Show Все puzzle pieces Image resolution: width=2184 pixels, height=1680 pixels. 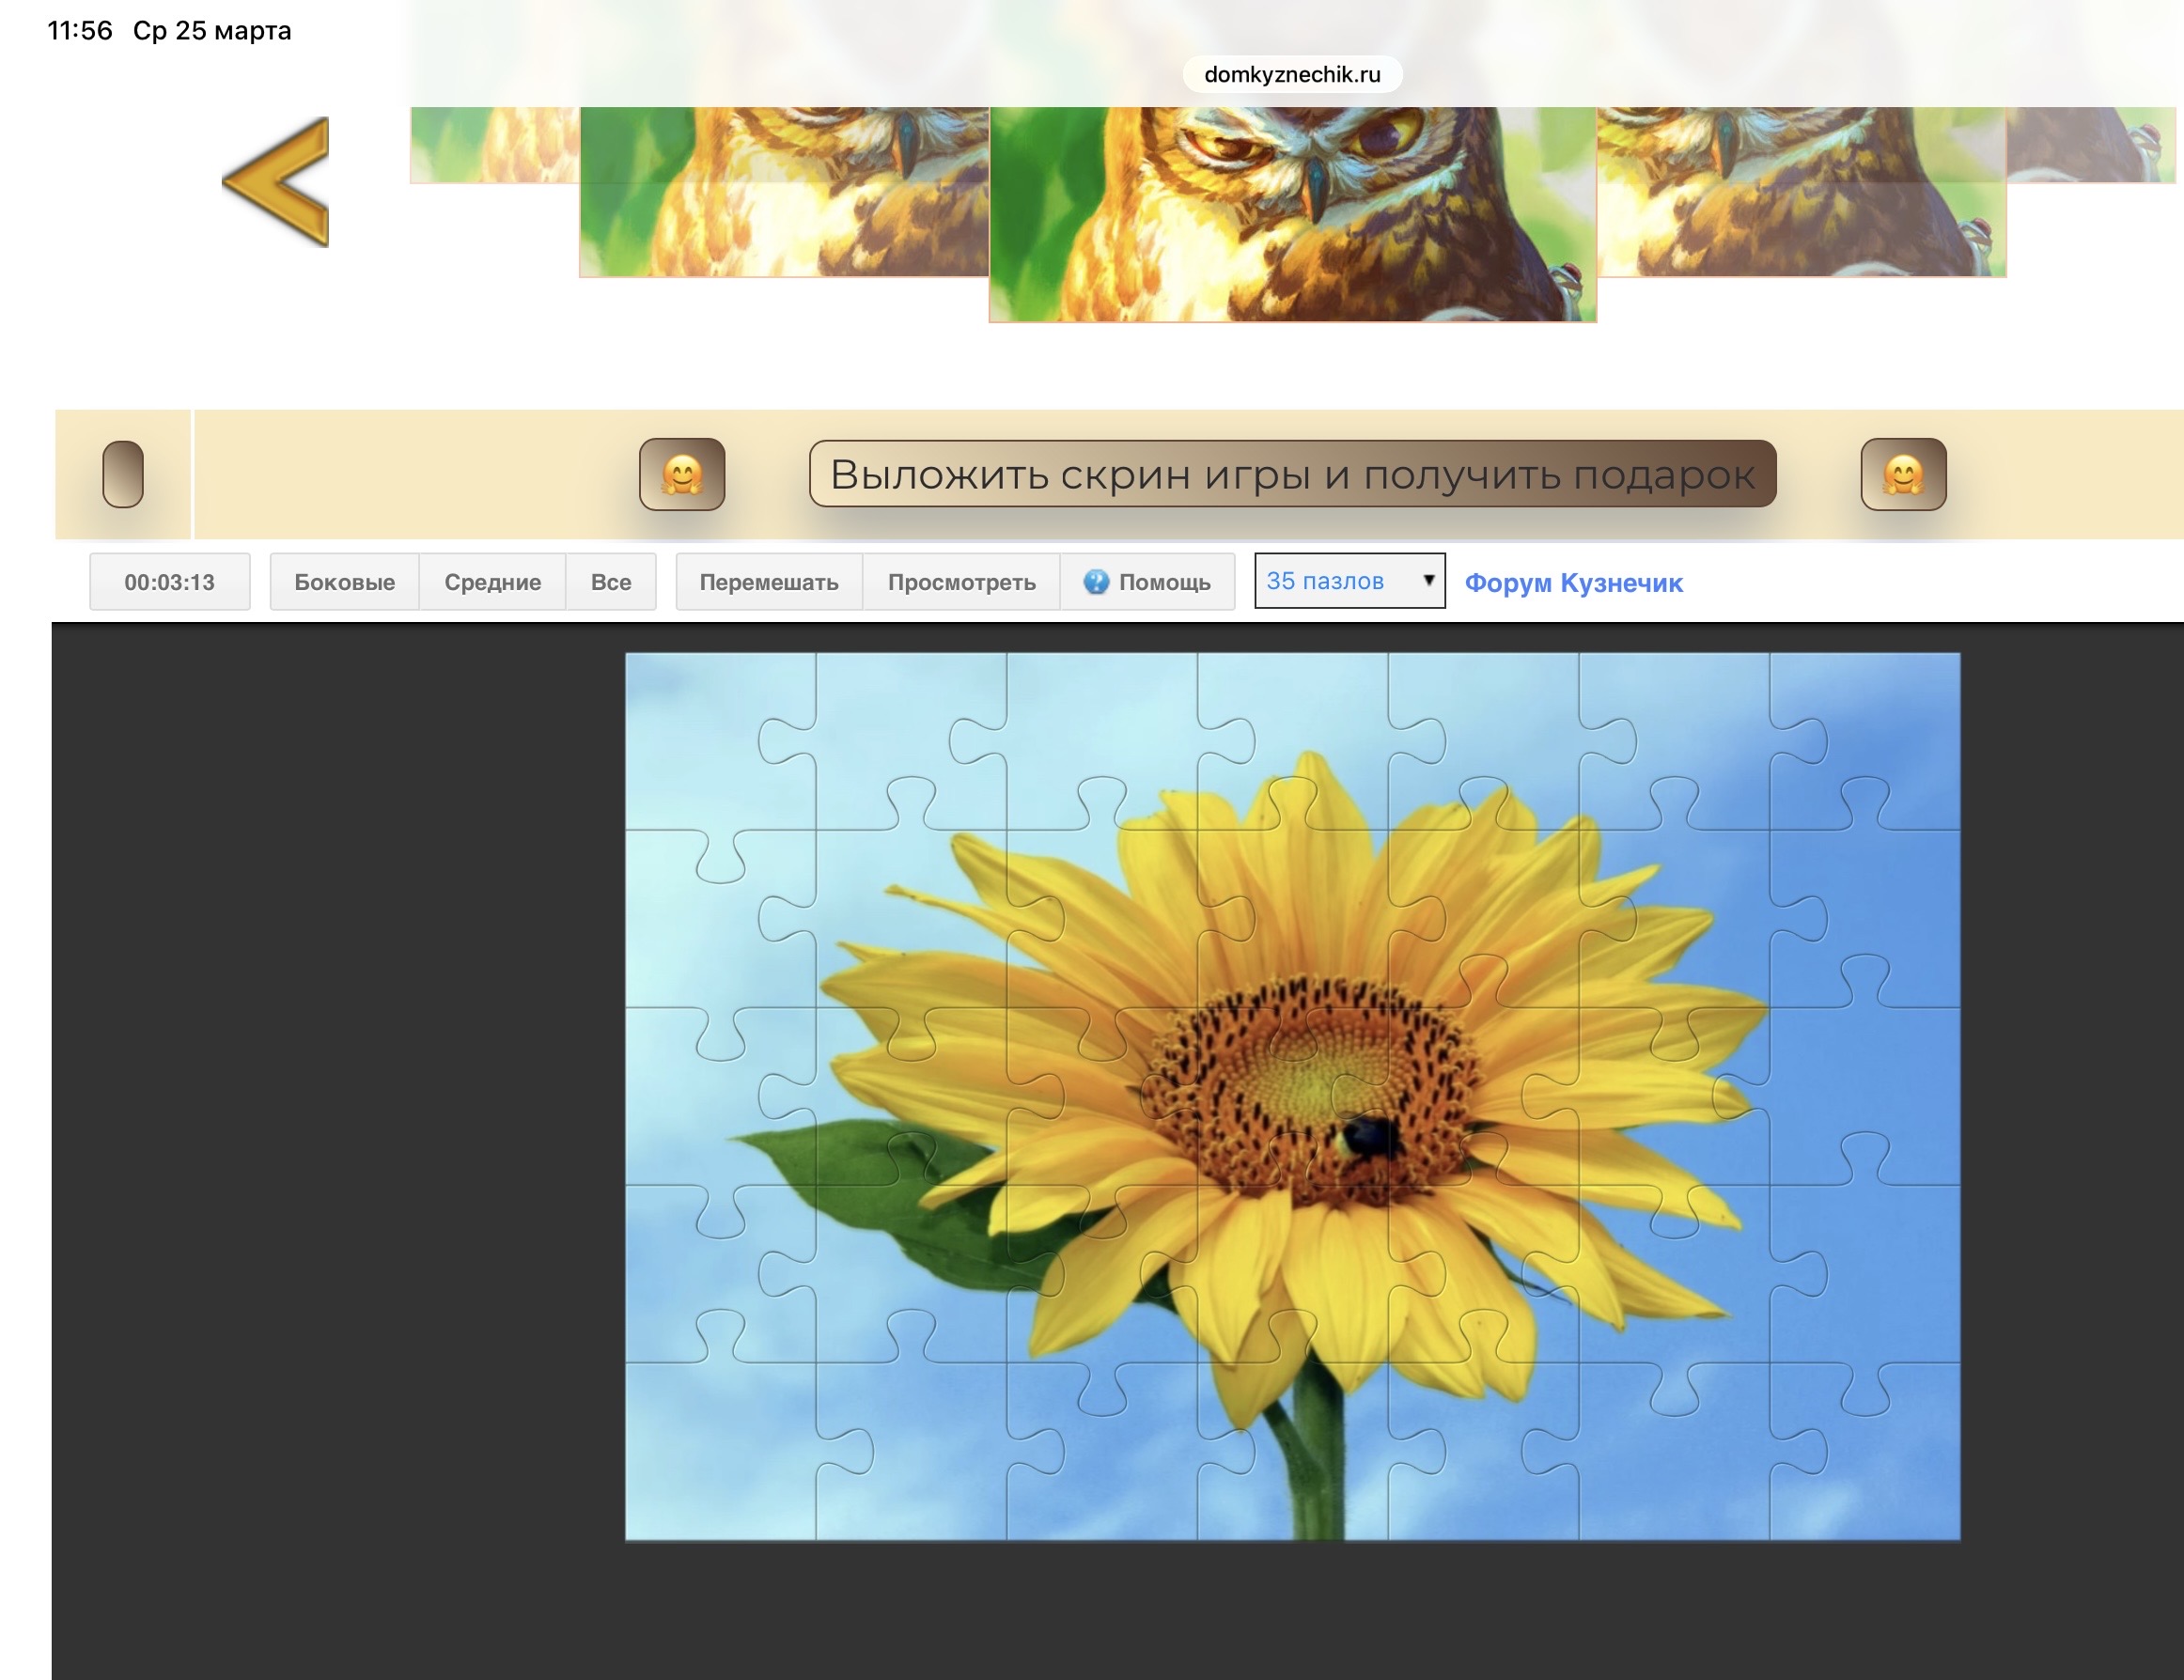610,582
